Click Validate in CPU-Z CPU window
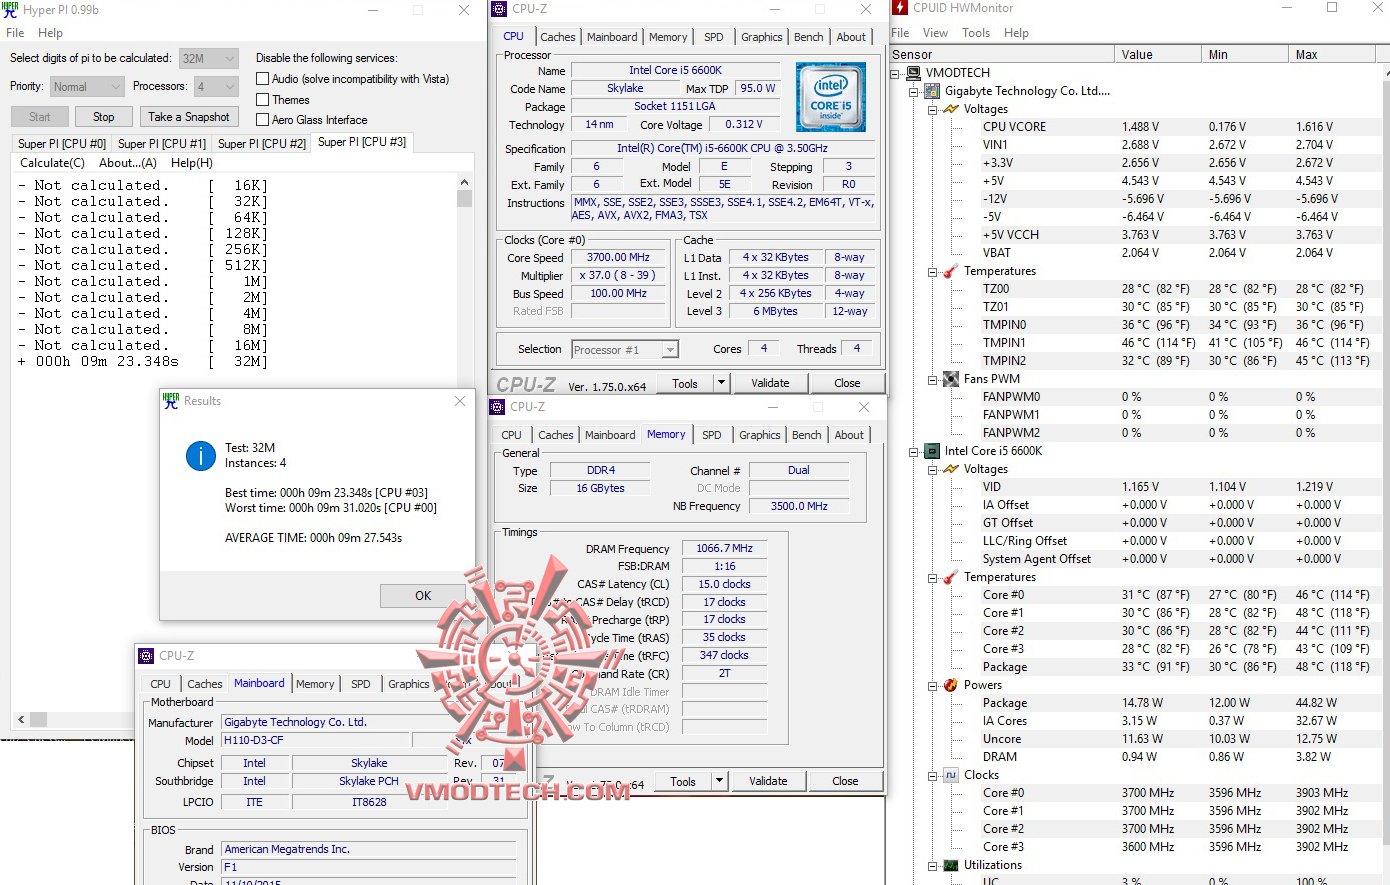Image resolution: width=1390 pixels, height=885 pixels. [770, 383]
